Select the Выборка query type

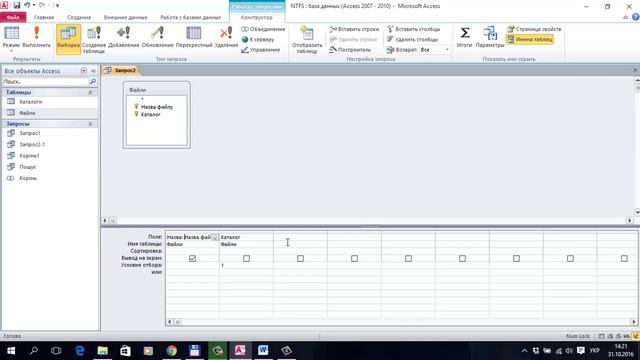click(x=68, y=38)
